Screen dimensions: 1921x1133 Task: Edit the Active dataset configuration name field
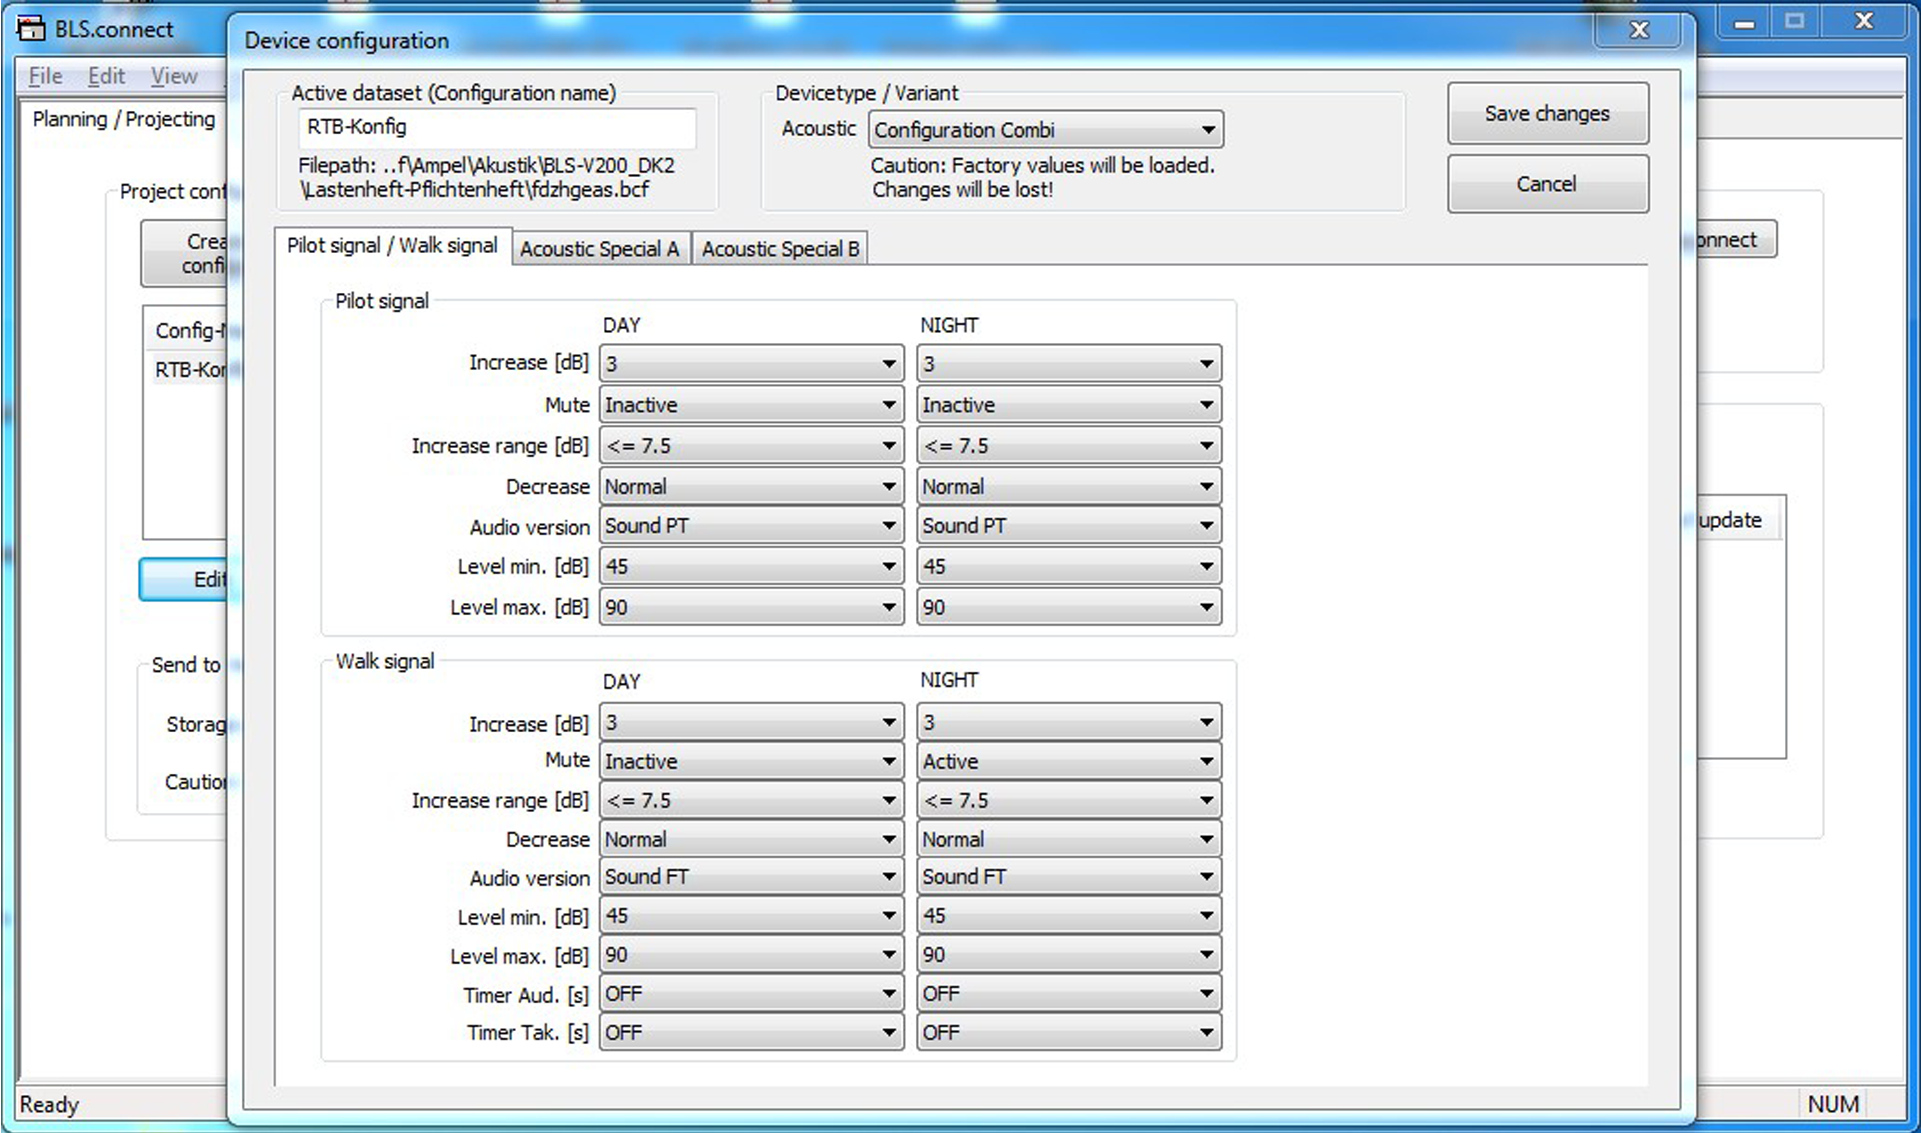(x=497, y=127)
